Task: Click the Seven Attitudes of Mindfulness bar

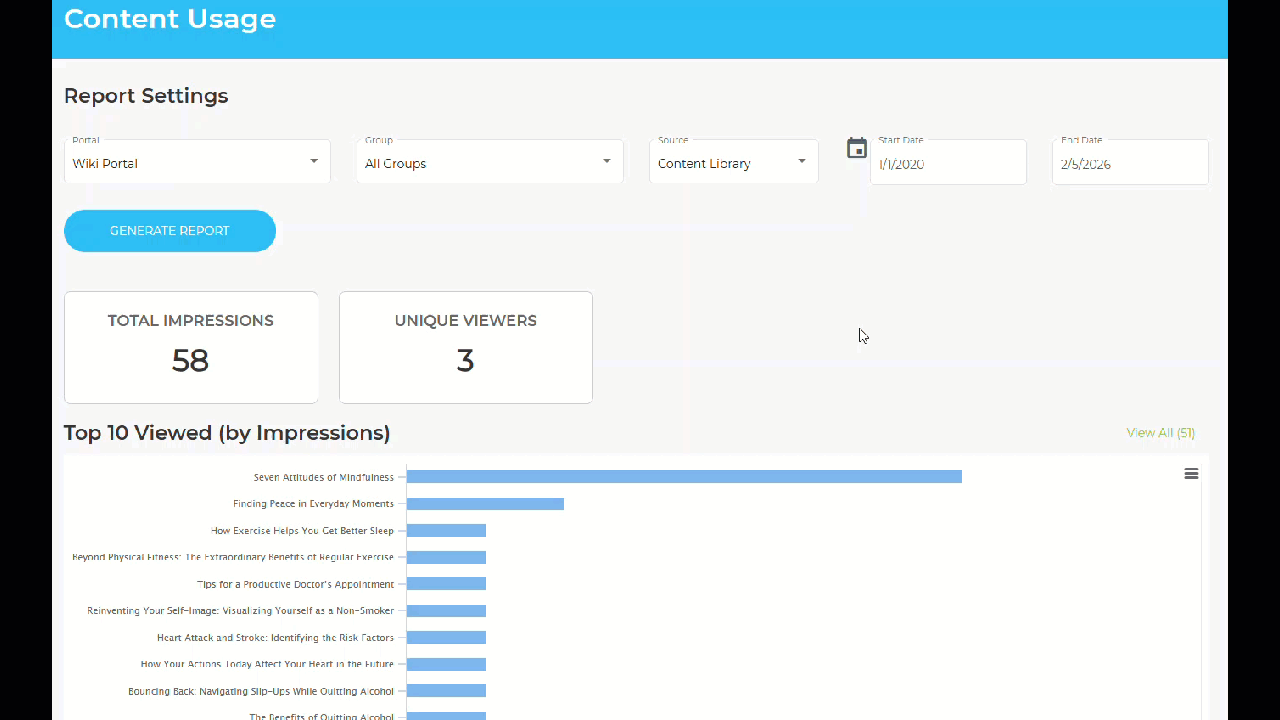Action: click(x=684, y=477)
